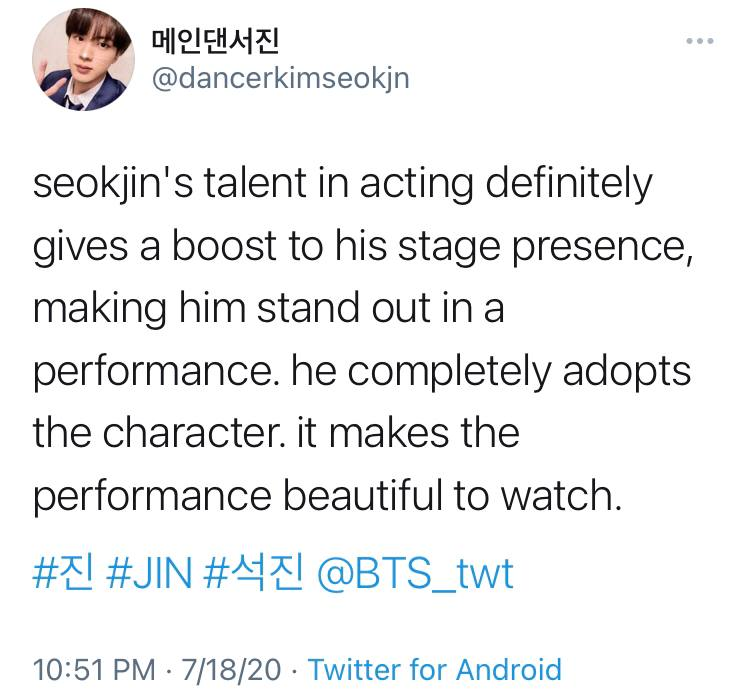Image resolution: width=750 pixels, height=695 pixels.
Task: Click the 7/18/20 date
Action: (x=231, y=669)
